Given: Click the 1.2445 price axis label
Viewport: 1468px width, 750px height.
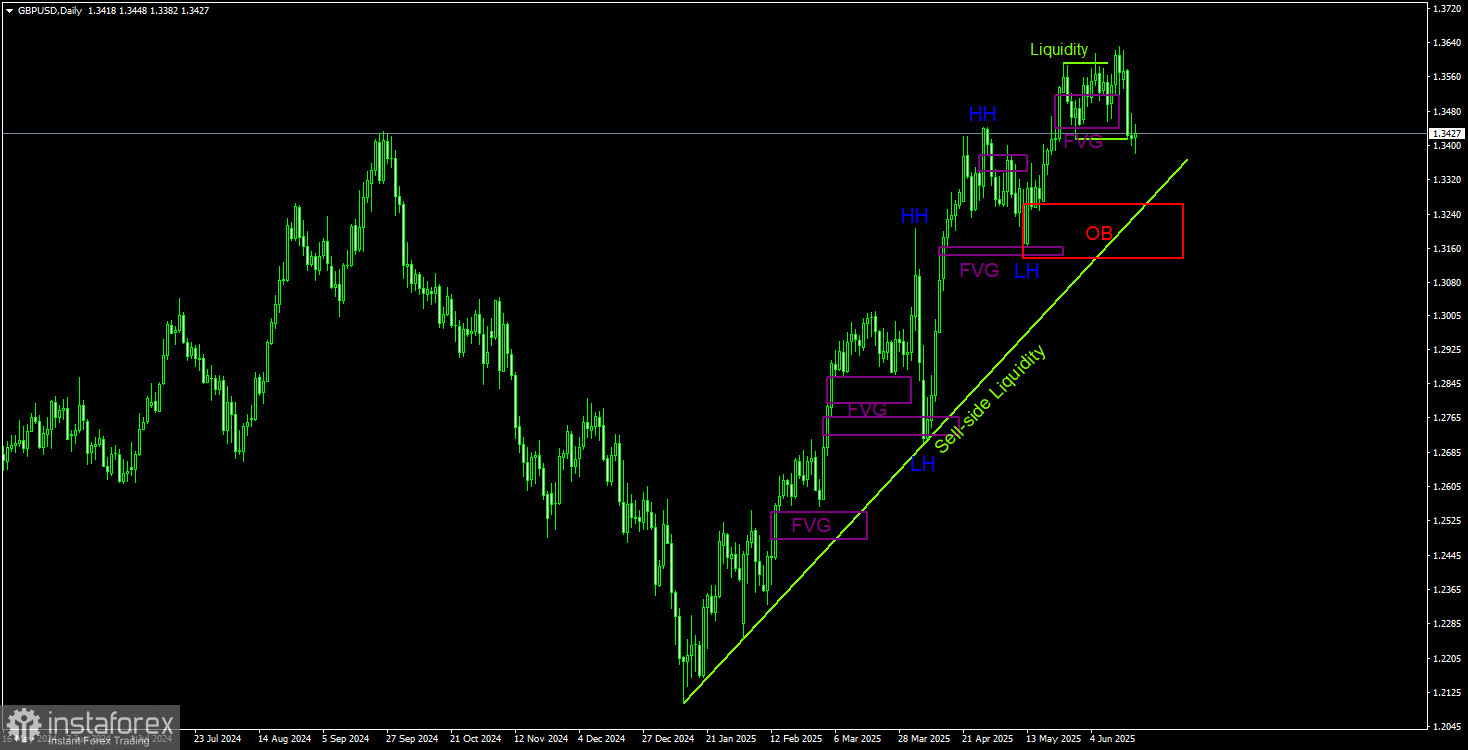Looking at the screenshot, I should pyautogui.click(x=1445, y=555).
